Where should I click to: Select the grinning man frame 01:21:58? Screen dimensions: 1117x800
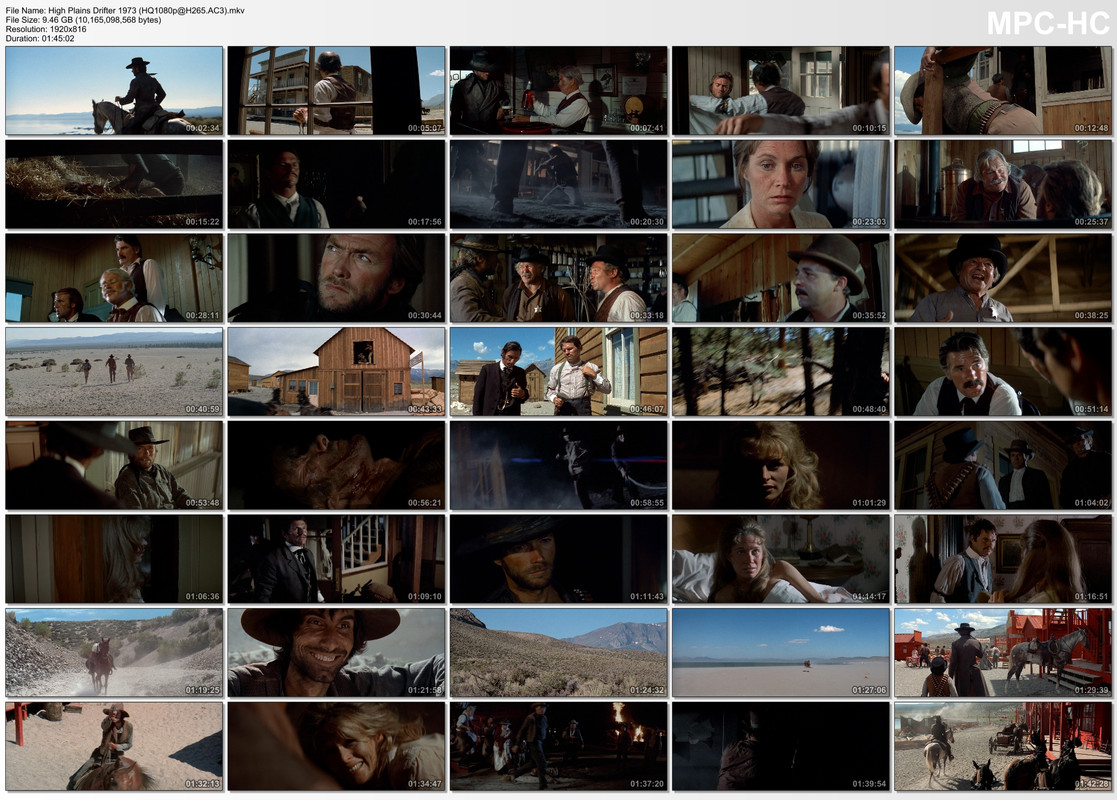(336, 653)
